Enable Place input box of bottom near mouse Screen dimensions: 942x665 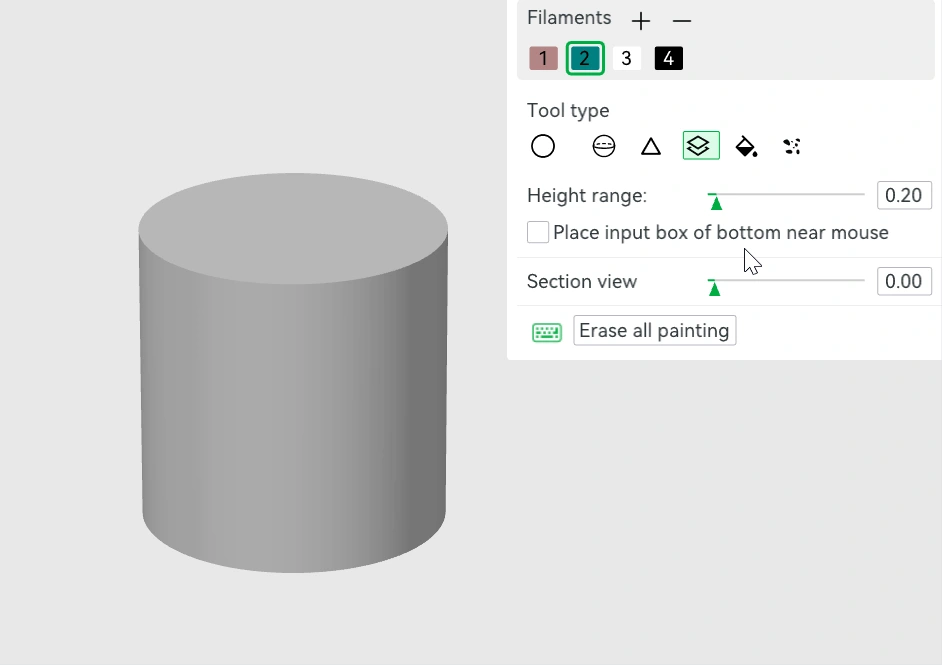pyautogui.click(x=538, y=232)
